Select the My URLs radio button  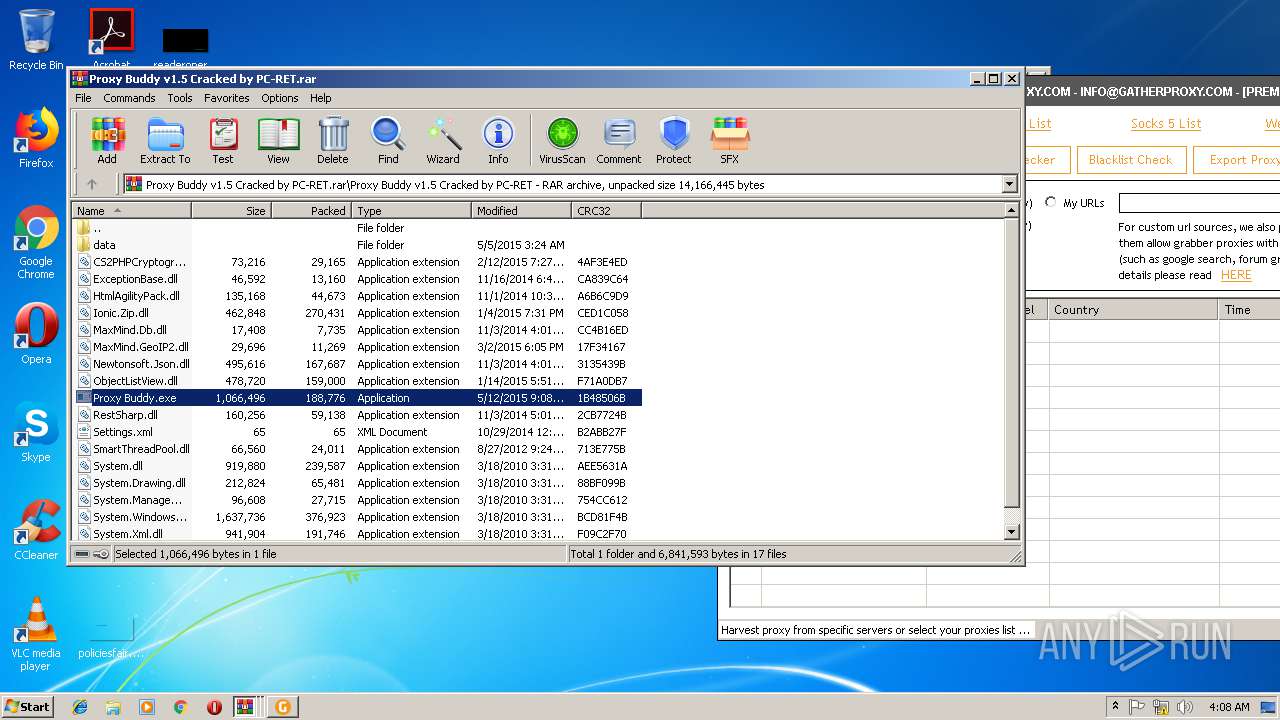coord(1050,202)
